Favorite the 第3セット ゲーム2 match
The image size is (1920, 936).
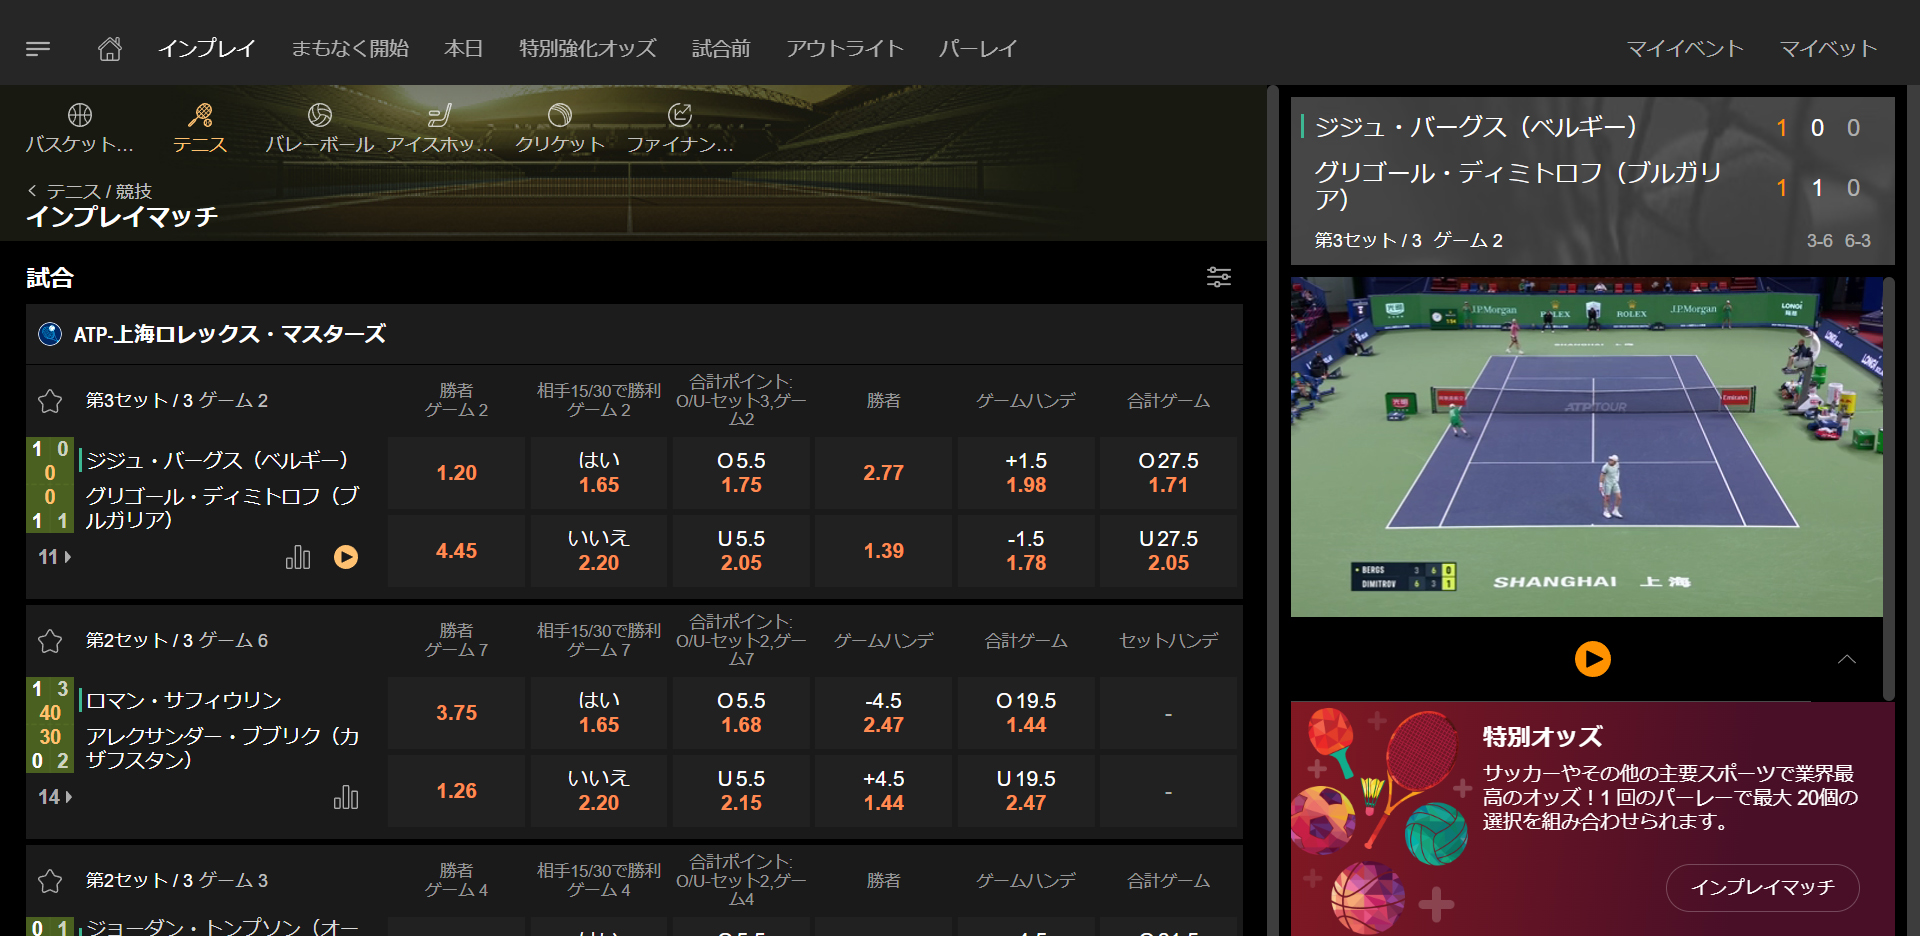50,401
